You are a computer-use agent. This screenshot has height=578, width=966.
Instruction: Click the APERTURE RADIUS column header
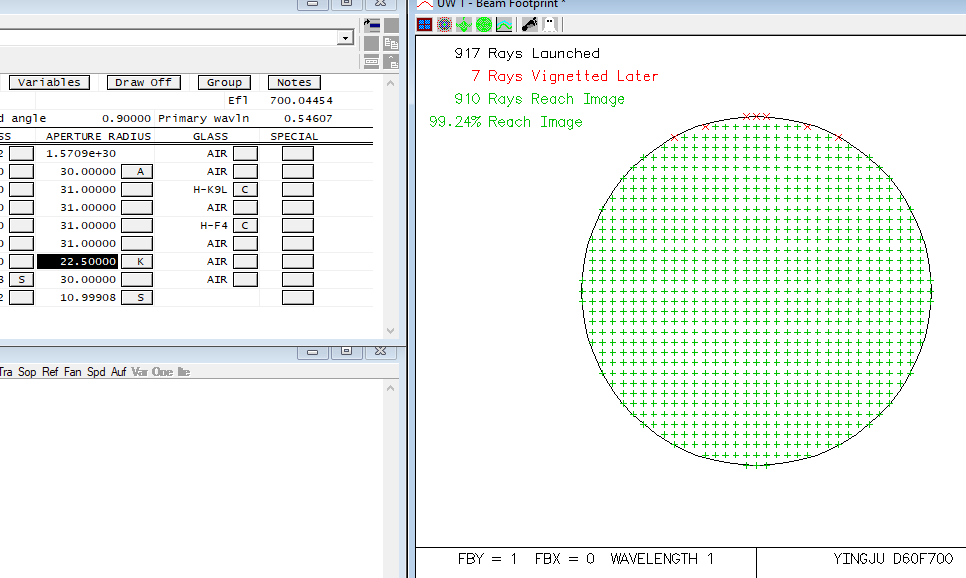pyautogui.click(x=98, y=136)
